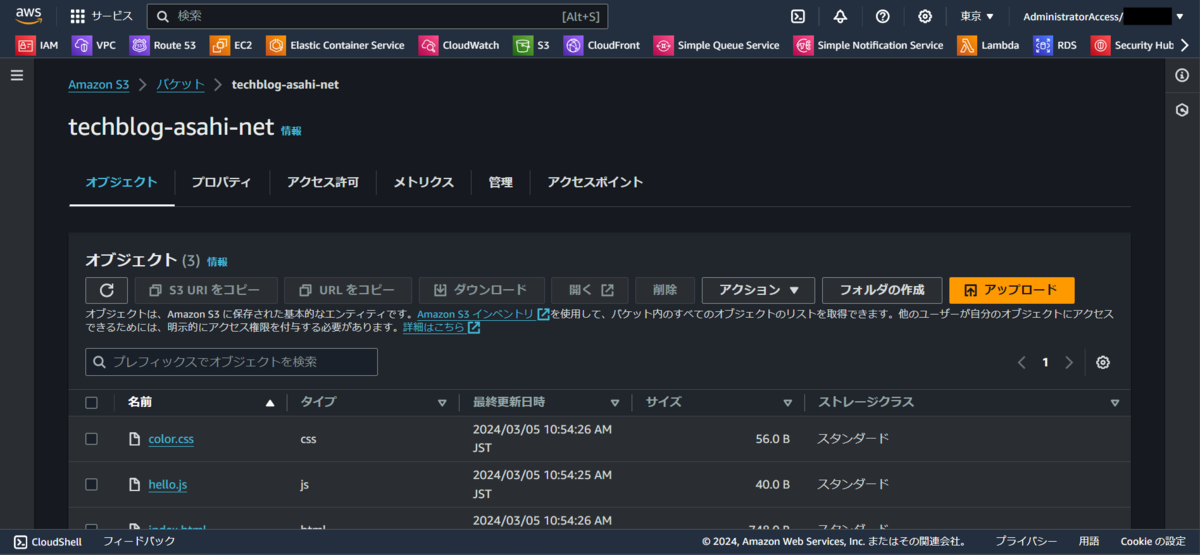Open バケット breadcrumb link
The width and height of the screenshot is (1200, 555).
click(x=180, y=85)
